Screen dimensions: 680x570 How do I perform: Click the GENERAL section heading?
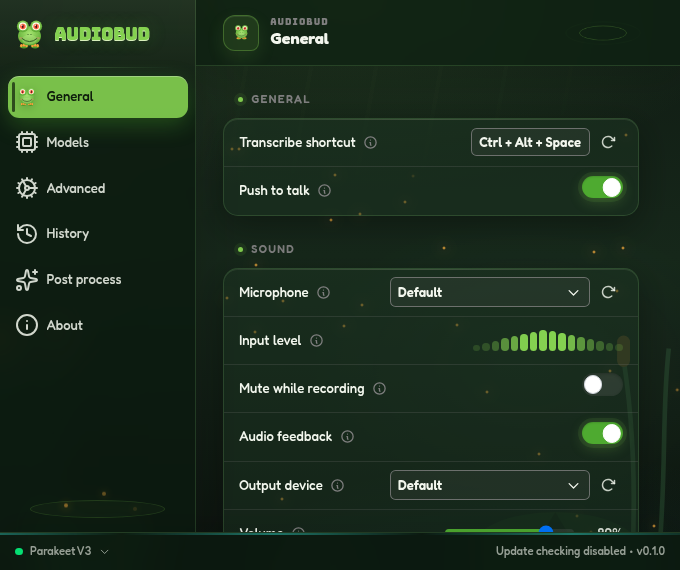[x=280, y=99]
